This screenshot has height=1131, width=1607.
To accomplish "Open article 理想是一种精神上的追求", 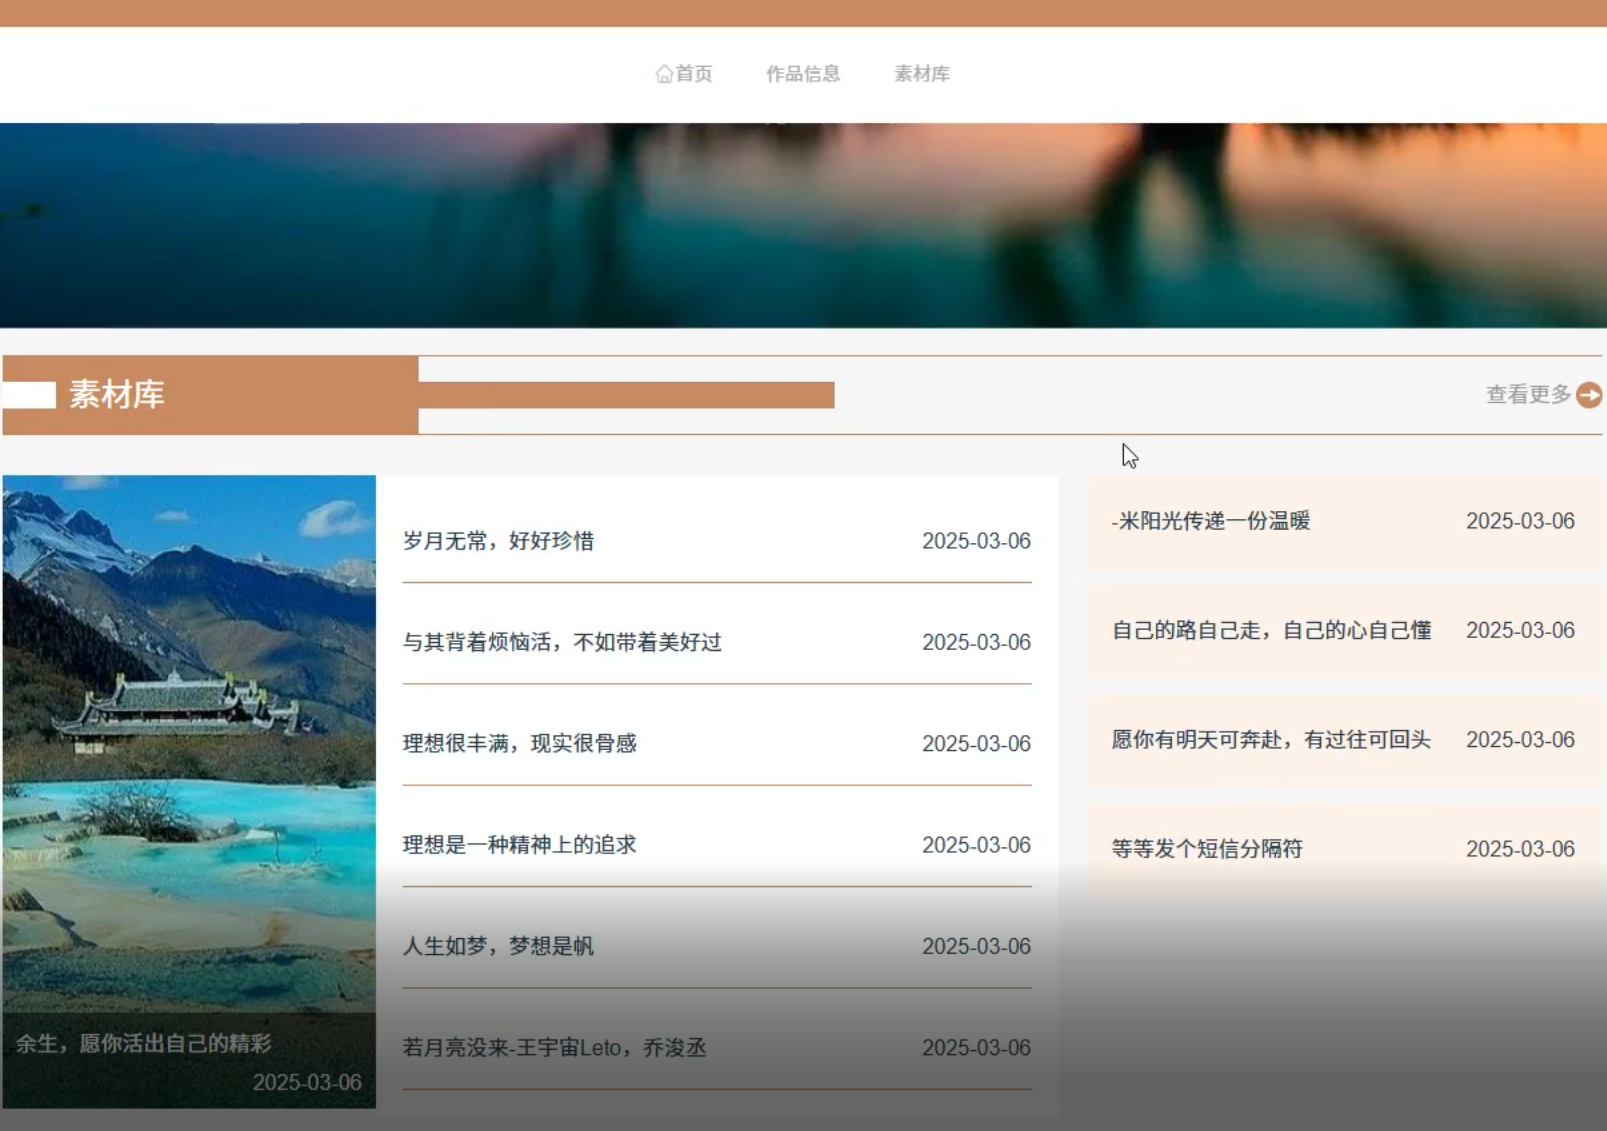I will [x=519, y=845].
